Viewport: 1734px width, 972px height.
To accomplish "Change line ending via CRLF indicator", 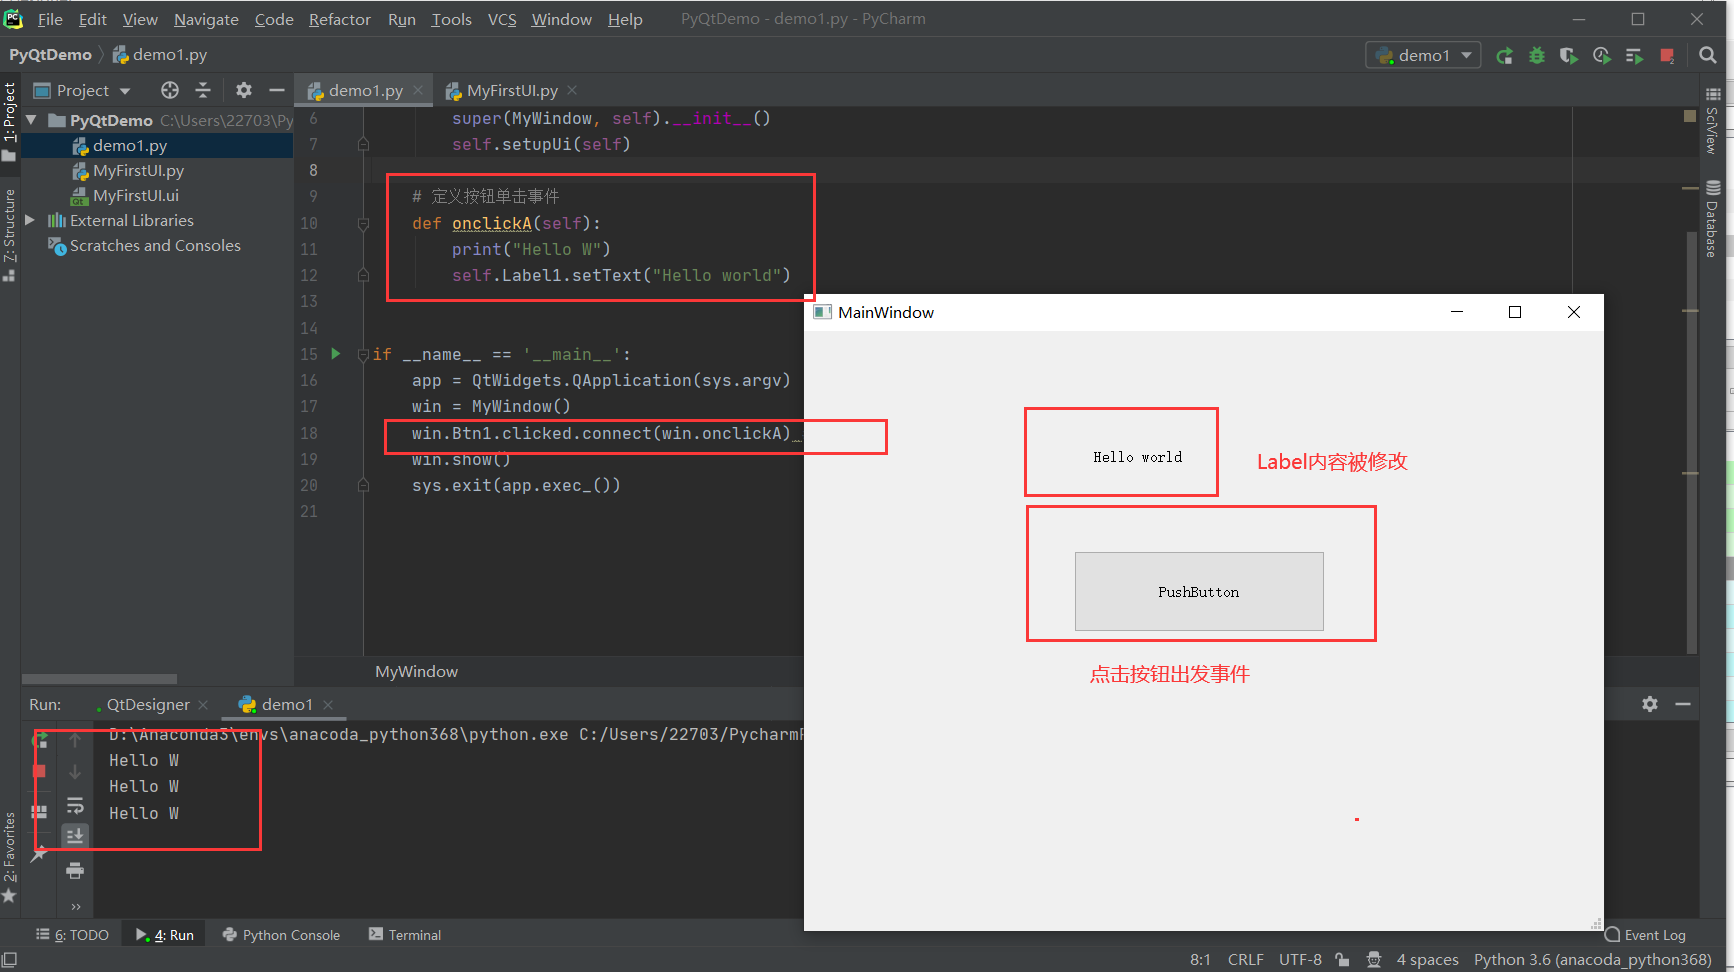I will click(x=1245, y=959).
